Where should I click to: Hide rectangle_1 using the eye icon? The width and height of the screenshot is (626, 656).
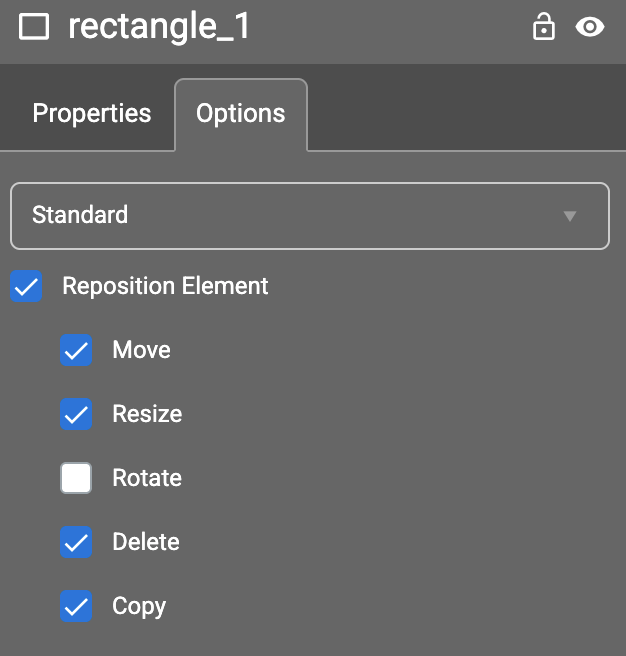pos(590,27)
